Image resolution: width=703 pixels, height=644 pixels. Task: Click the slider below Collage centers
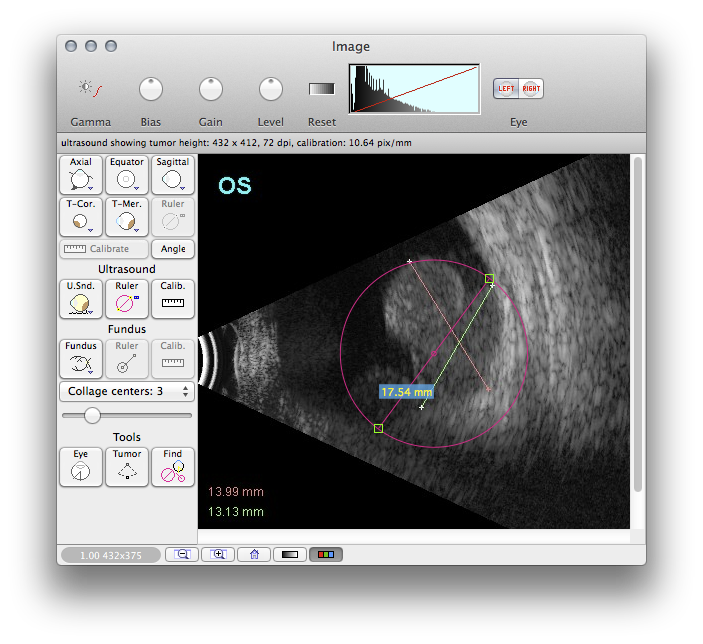(92, 415)
